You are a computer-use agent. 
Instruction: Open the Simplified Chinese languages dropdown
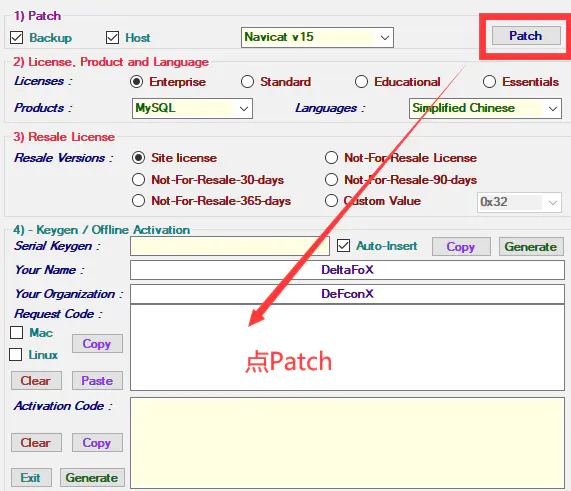coord(485,108)
